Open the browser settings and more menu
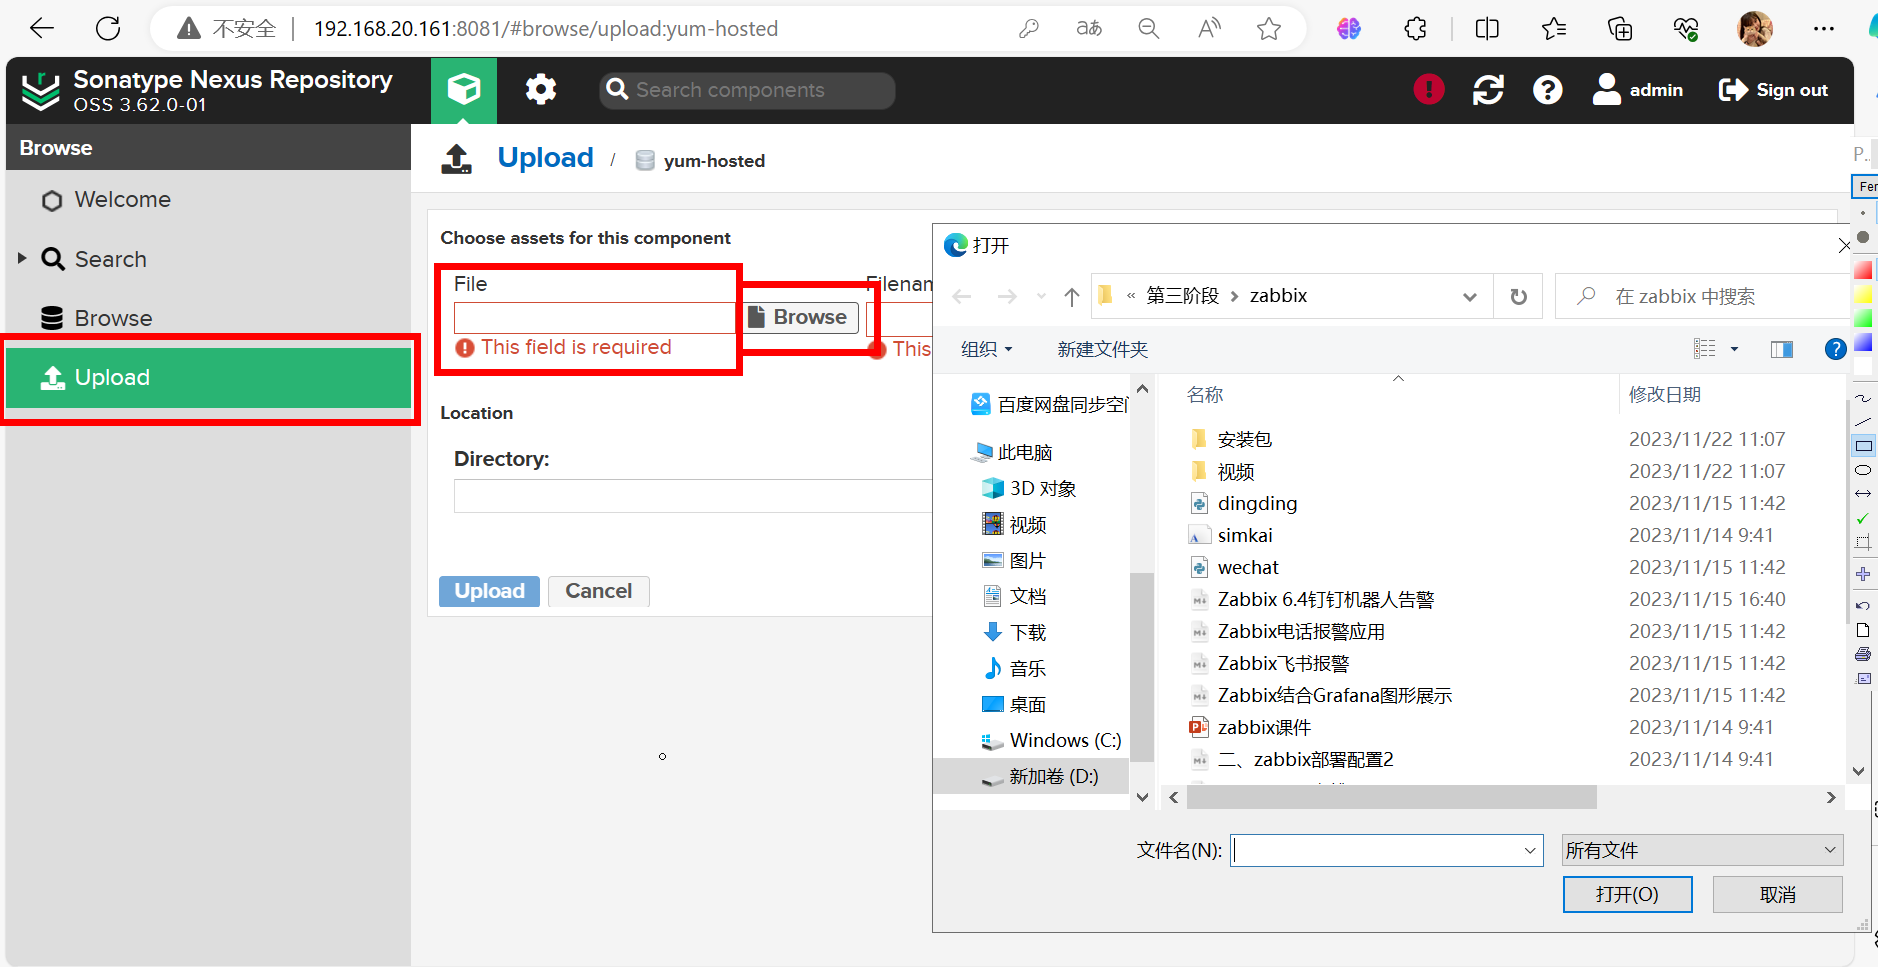This screenshot has height=967, width=1878. [1824, 28]
